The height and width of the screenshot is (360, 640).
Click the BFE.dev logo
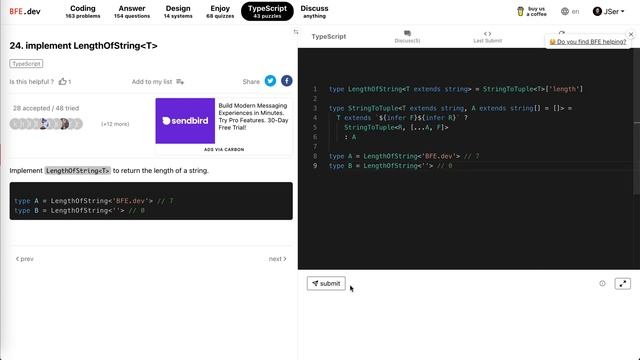(25, 11)
